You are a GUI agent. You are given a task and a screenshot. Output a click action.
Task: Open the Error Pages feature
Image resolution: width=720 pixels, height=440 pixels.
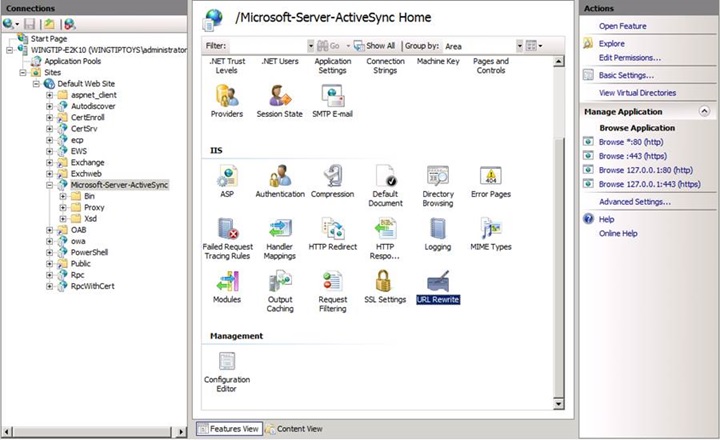point(491,181)
